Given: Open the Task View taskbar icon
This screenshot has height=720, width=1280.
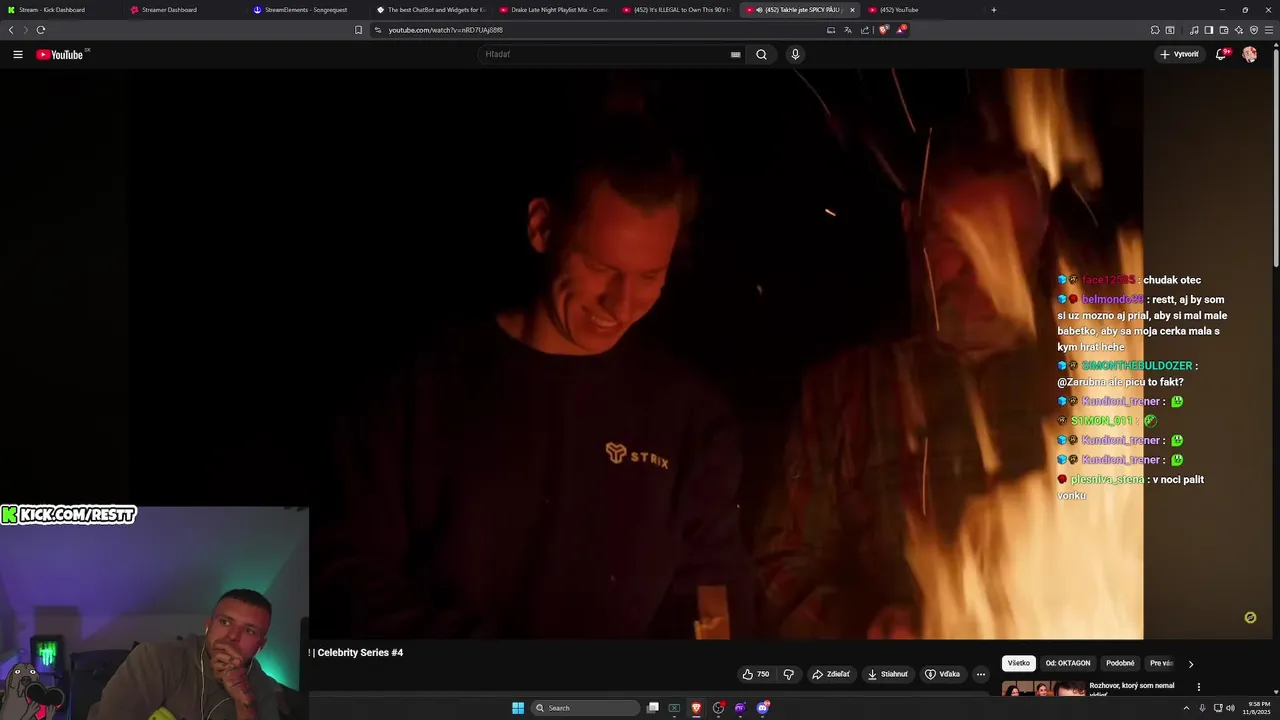Looking at the screenshot, I should [653, 708].
